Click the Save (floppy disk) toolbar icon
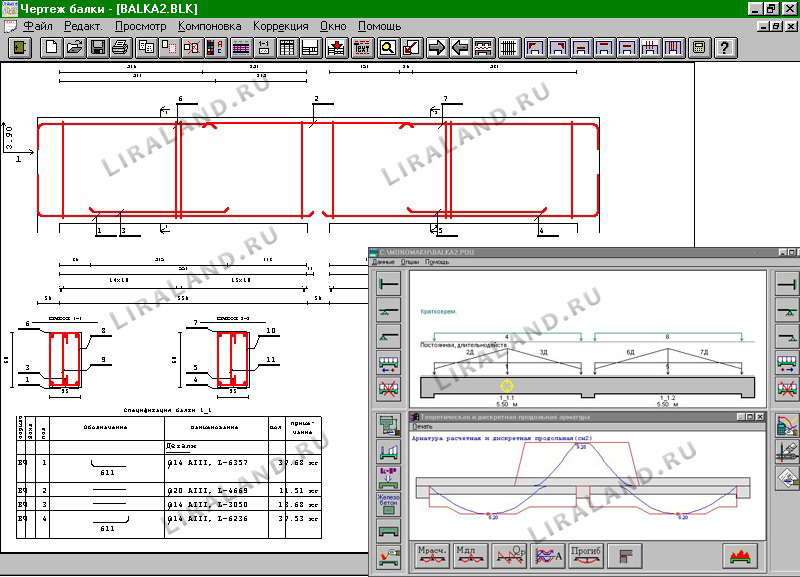 click(x=98, y=47)
